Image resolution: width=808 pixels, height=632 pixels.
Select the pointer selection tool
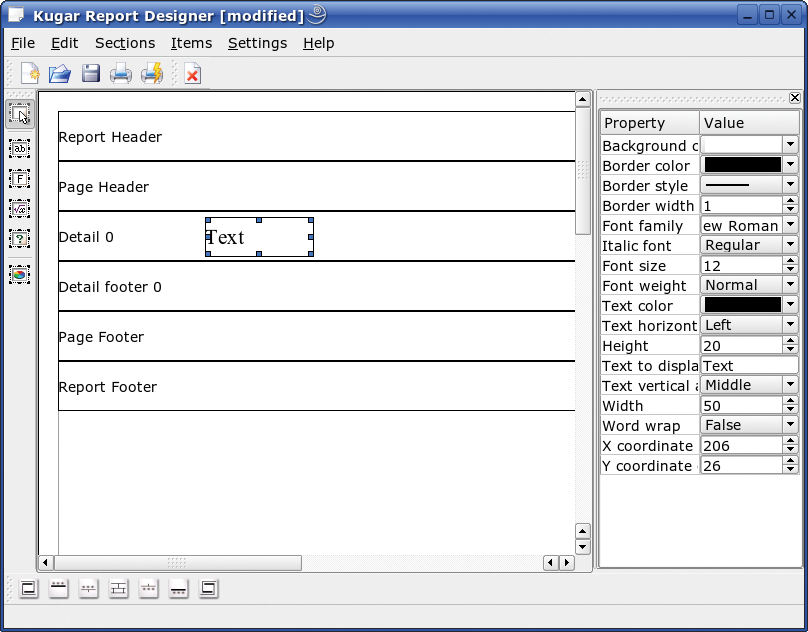pos(20,114)
